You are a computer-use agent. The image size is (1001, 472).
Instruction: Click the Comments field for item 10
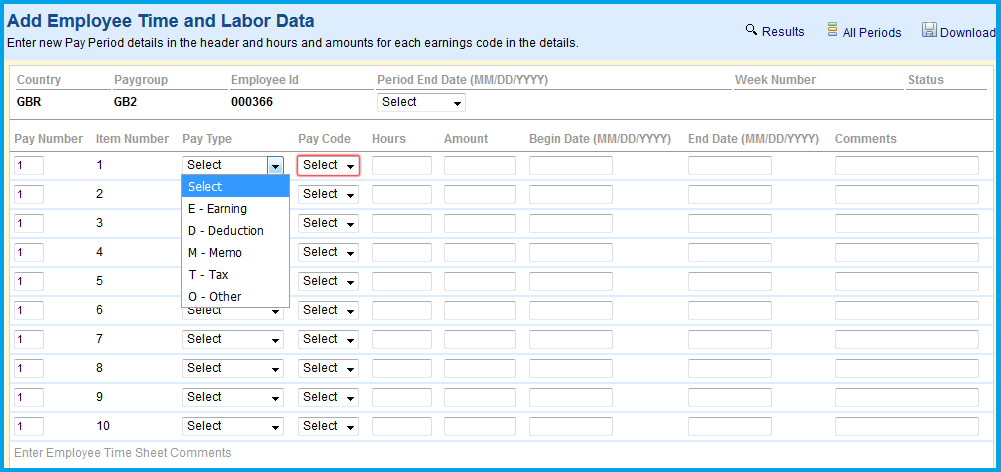coord(906,426)
